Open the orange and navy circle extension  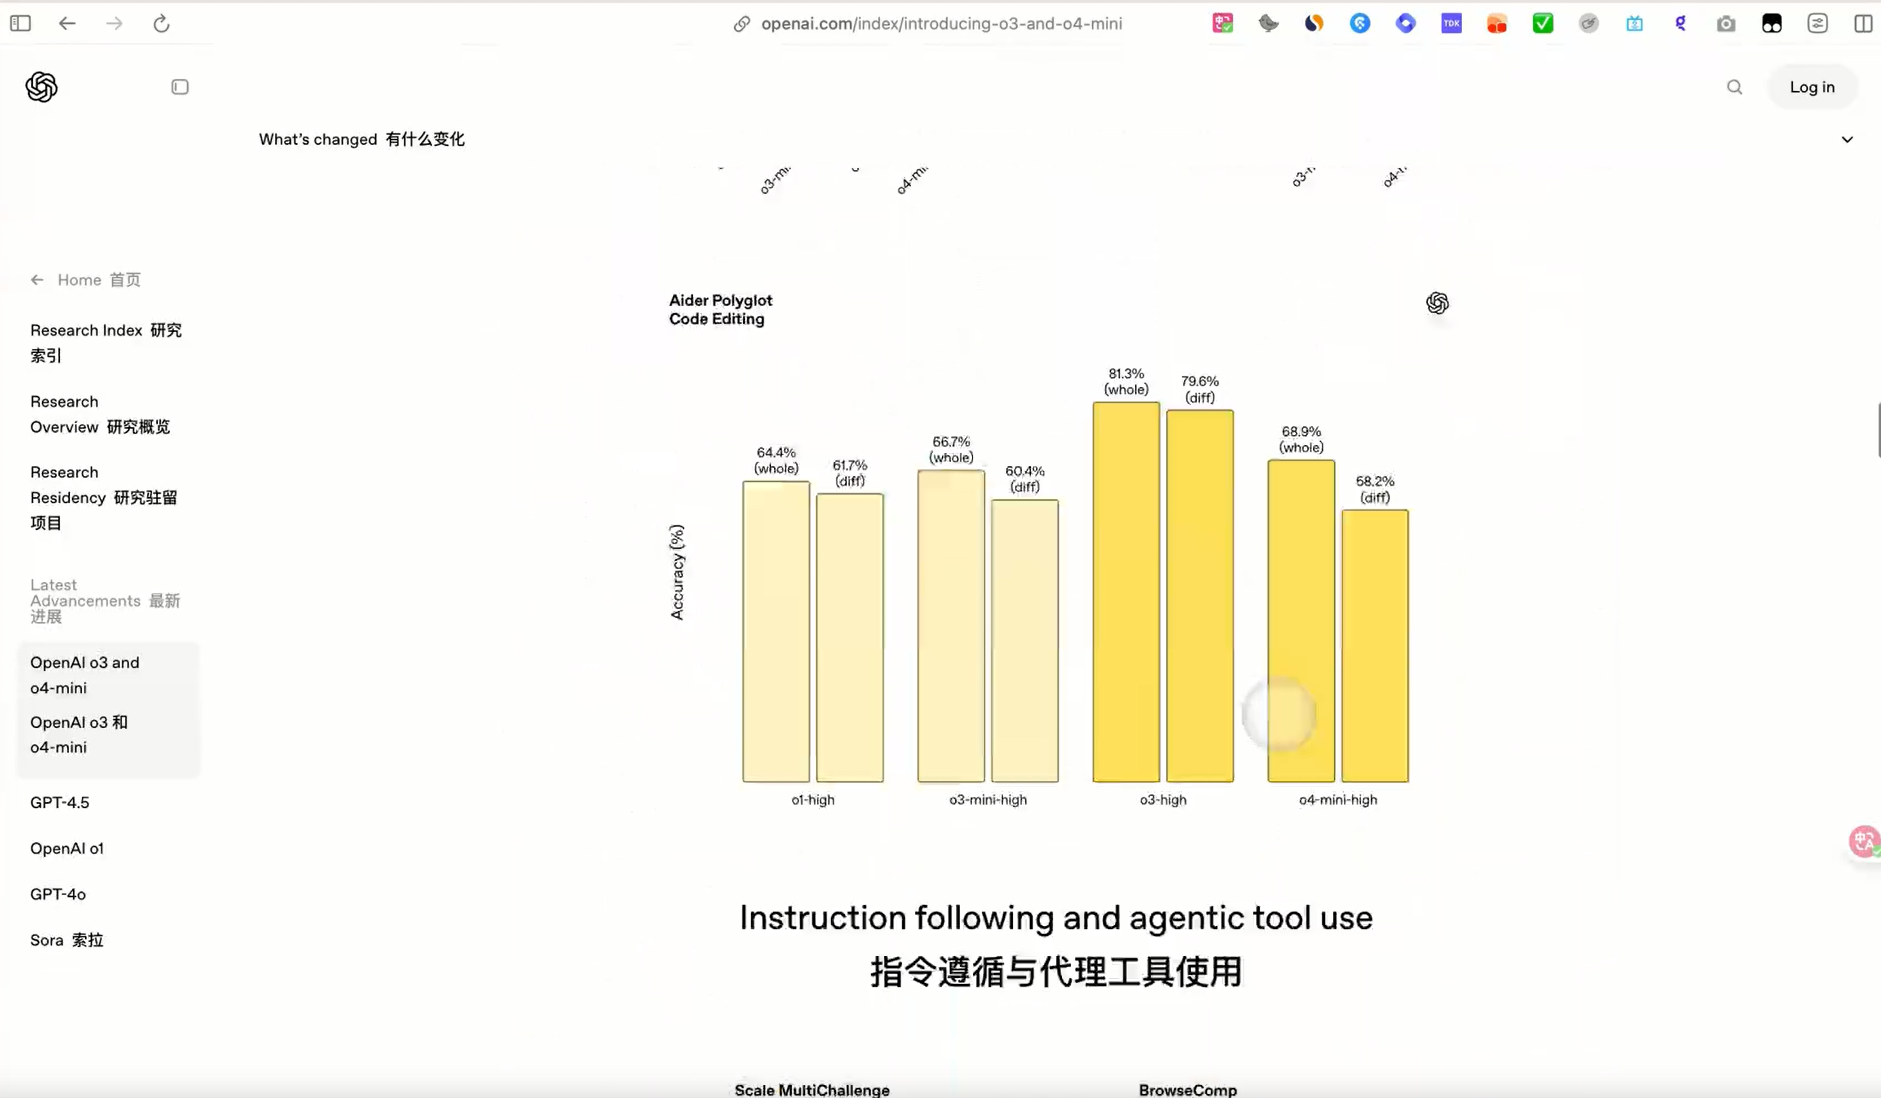[x=1314, y=23]
